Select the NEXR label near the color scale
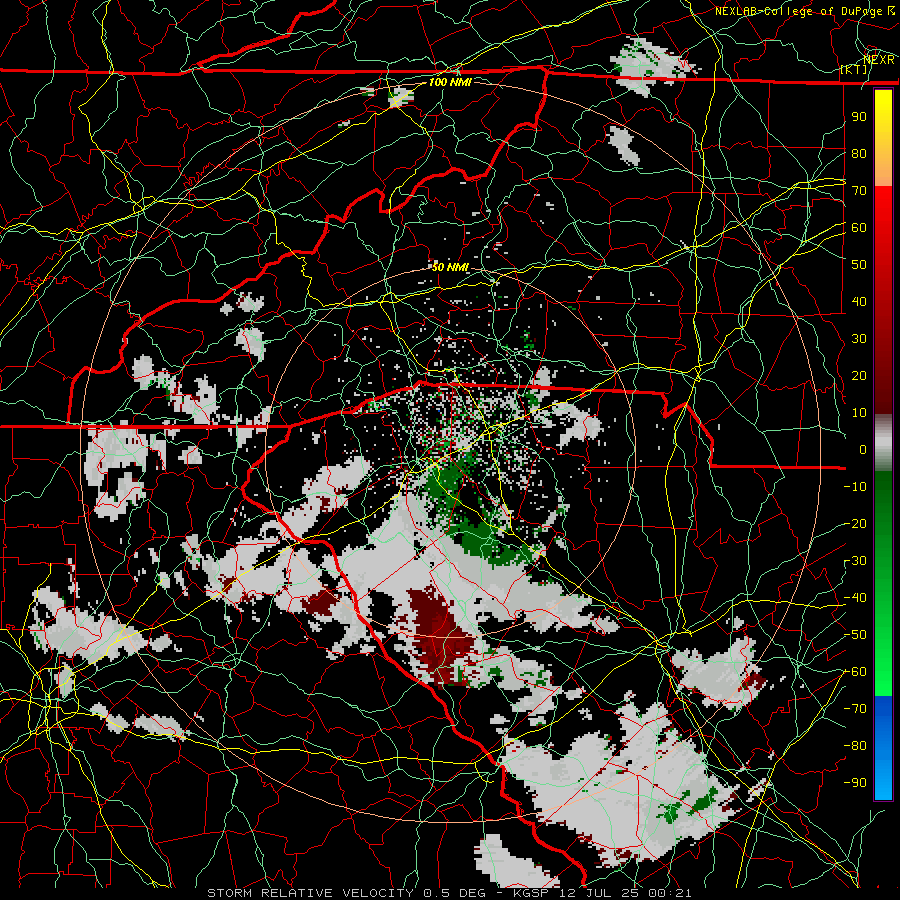The image size is (900, 900). point(879,60)
